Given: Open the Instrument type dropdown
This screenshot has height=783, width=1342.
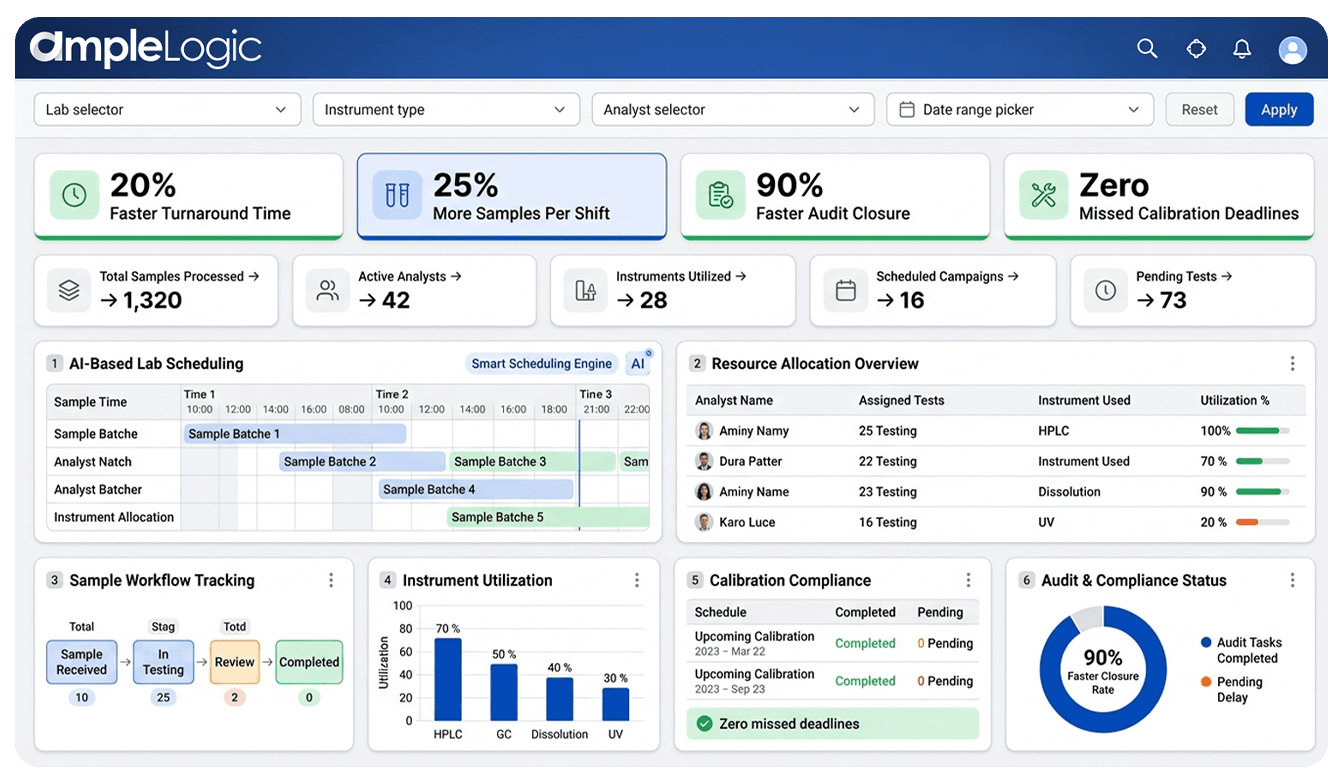Looking at the screenshot, I should pos(446,110).
